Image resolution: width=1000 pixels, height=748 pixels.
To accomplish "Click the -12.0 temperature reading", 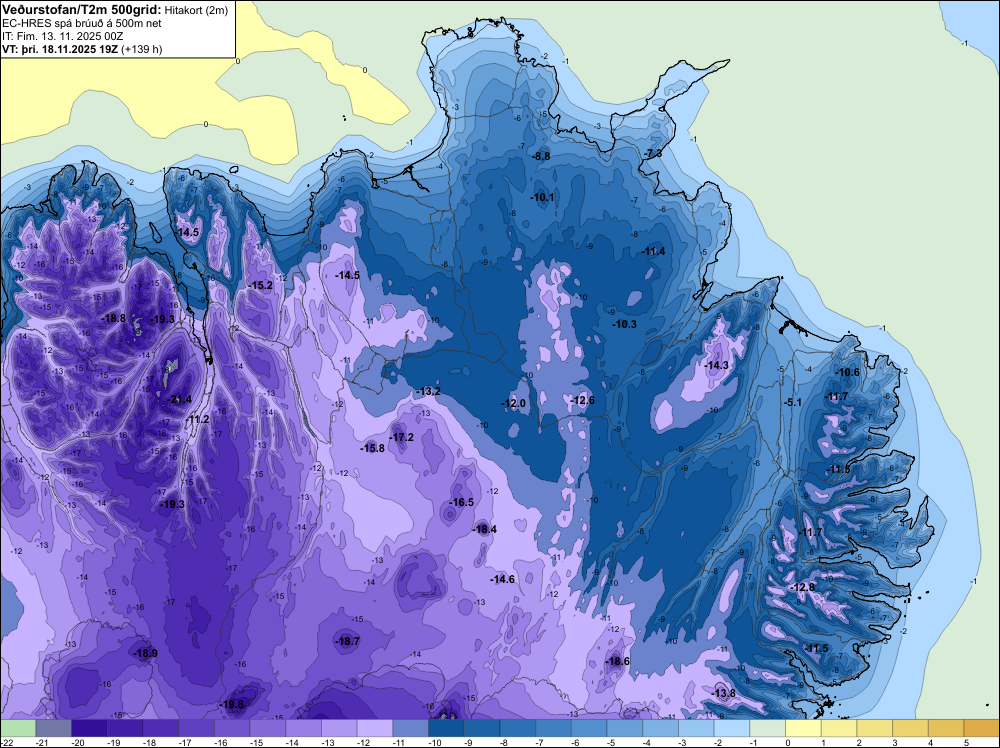I will (513, 404).
